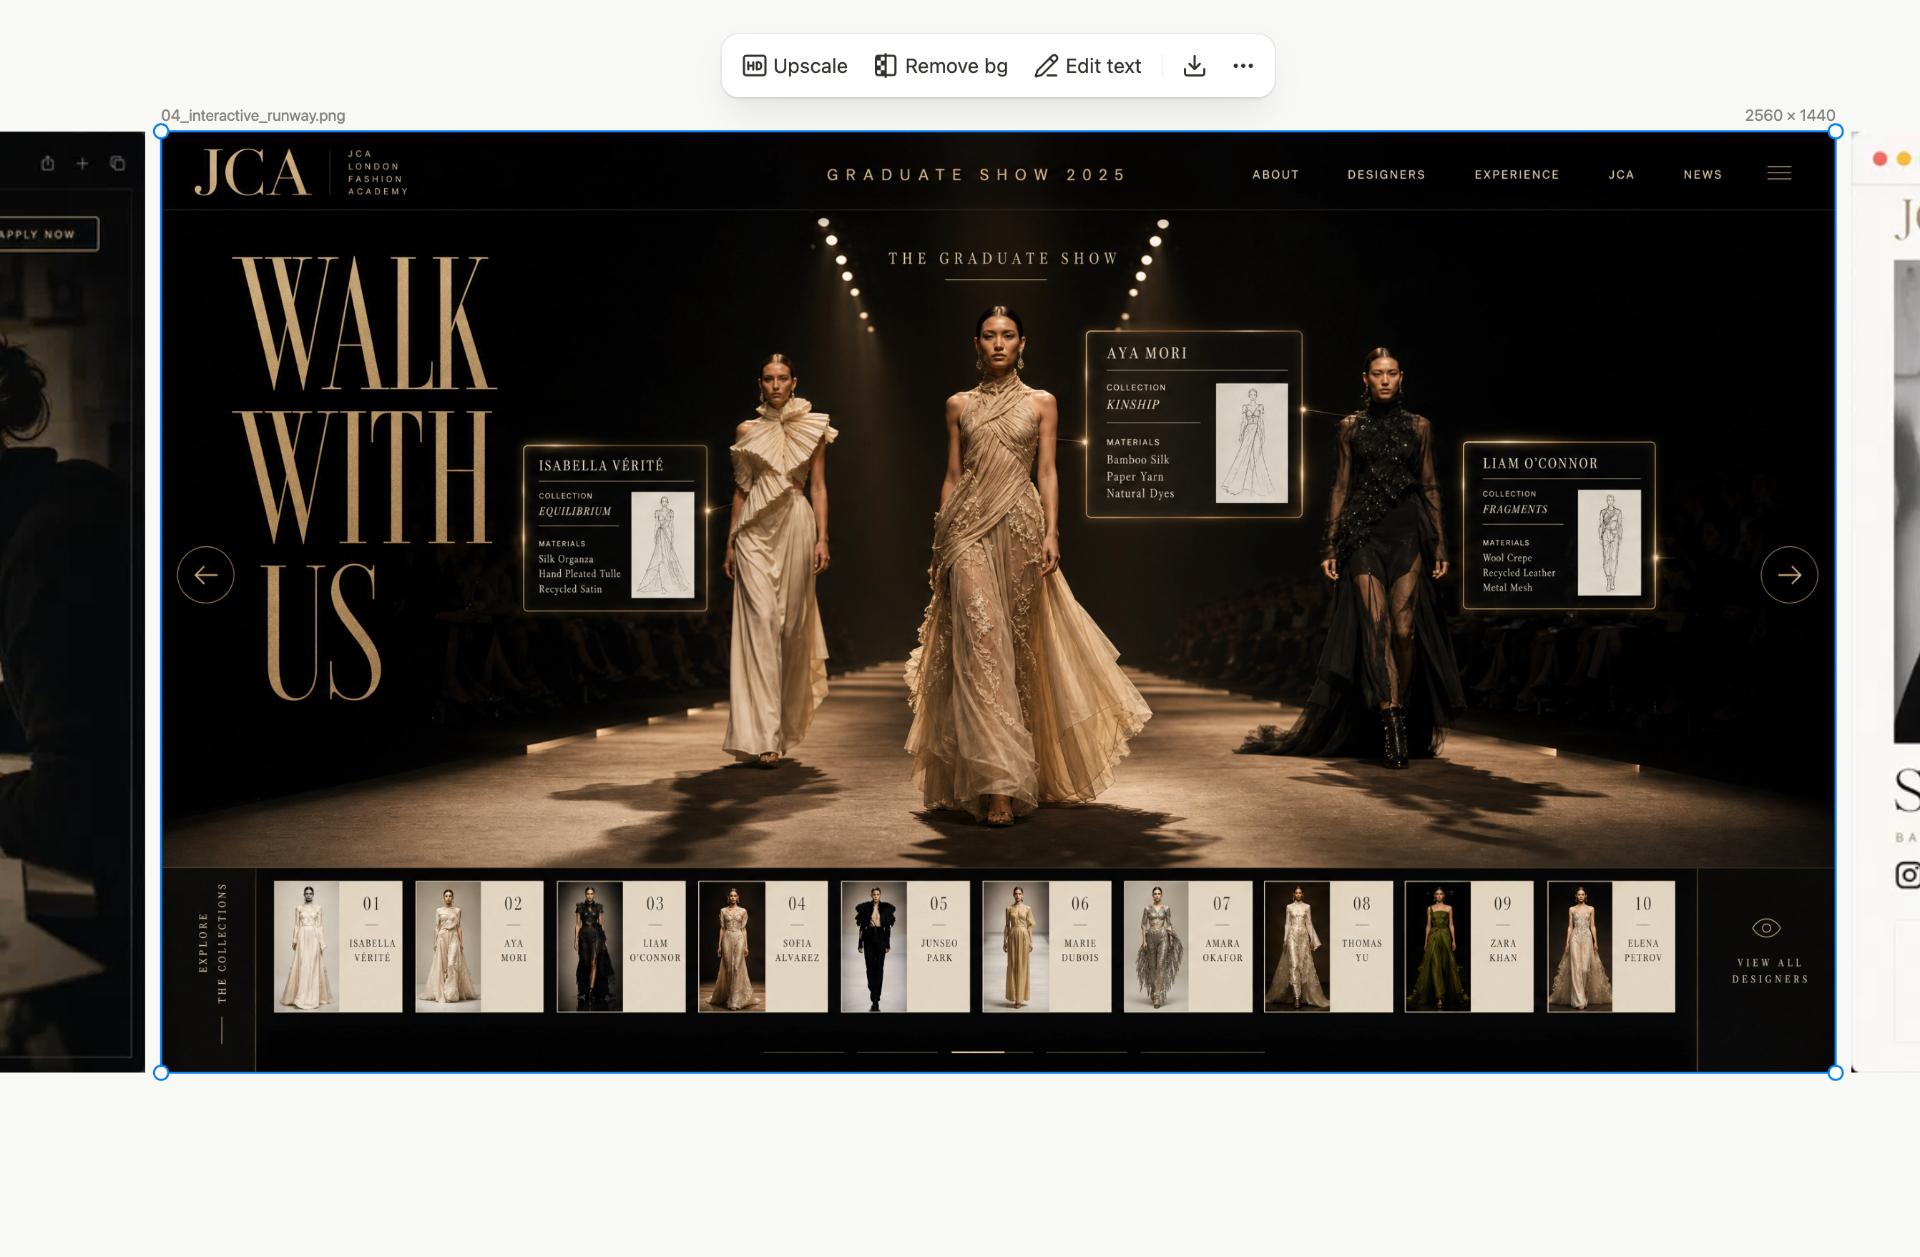The image size is (1920, 1257).
Task: Open collection 02 Aya Mori thumbnail
Action: 479,946
